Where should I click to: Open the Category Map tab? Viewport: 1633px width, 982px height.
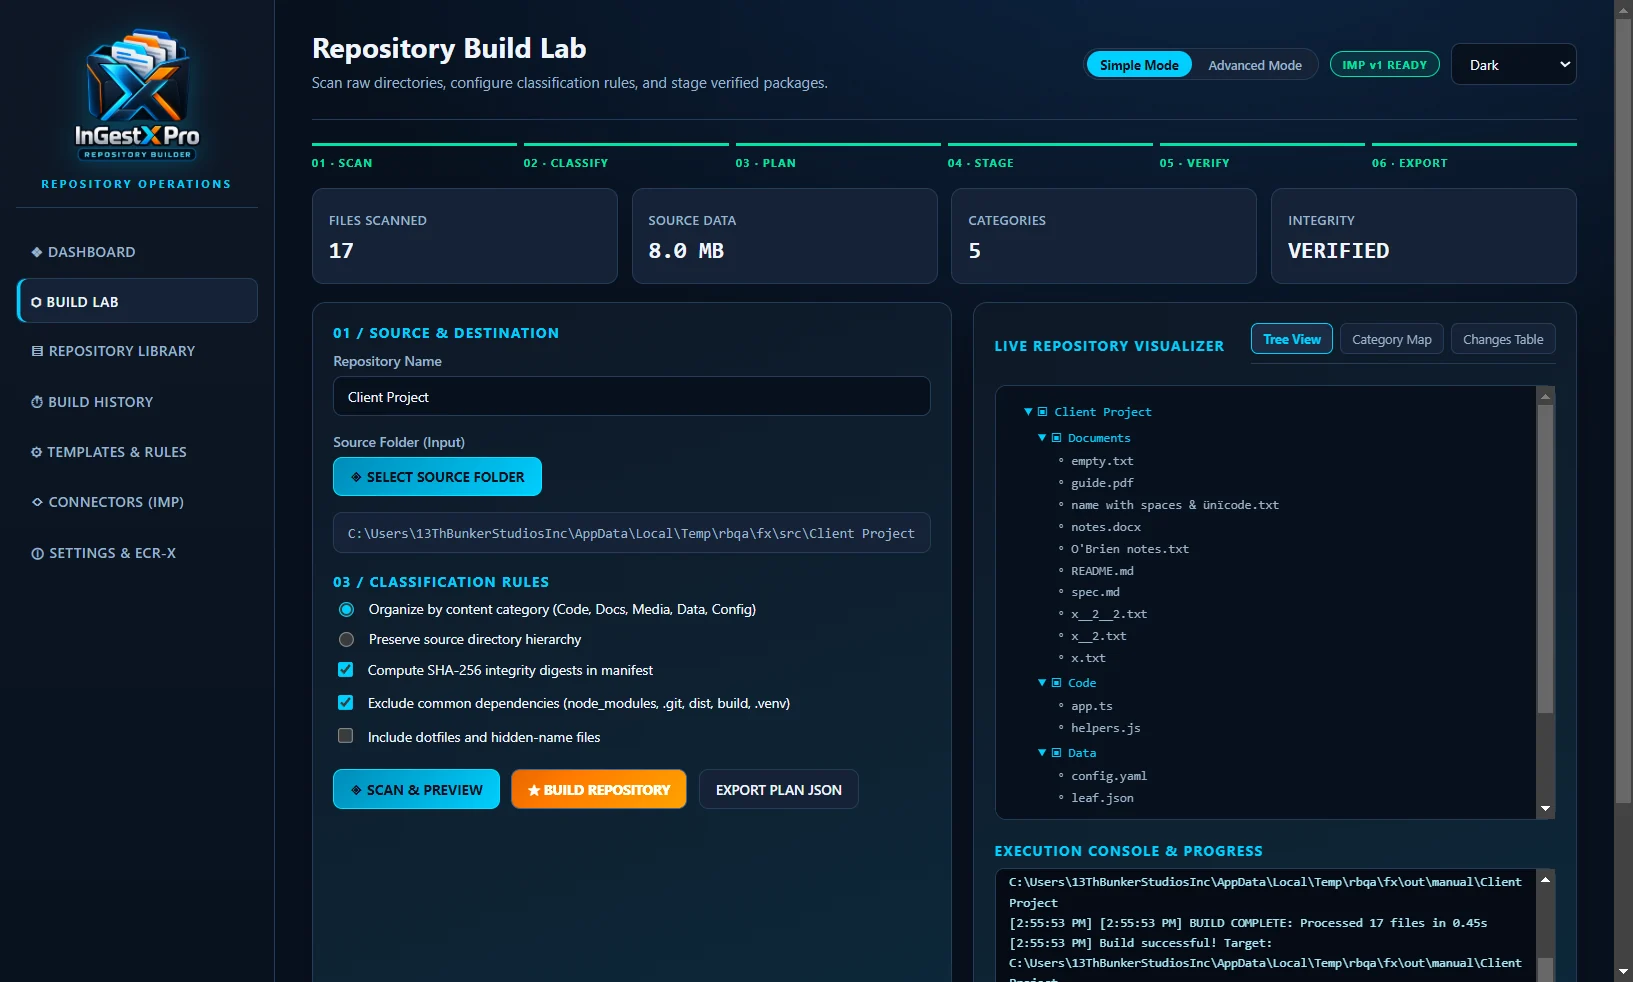pos(1391,339)
